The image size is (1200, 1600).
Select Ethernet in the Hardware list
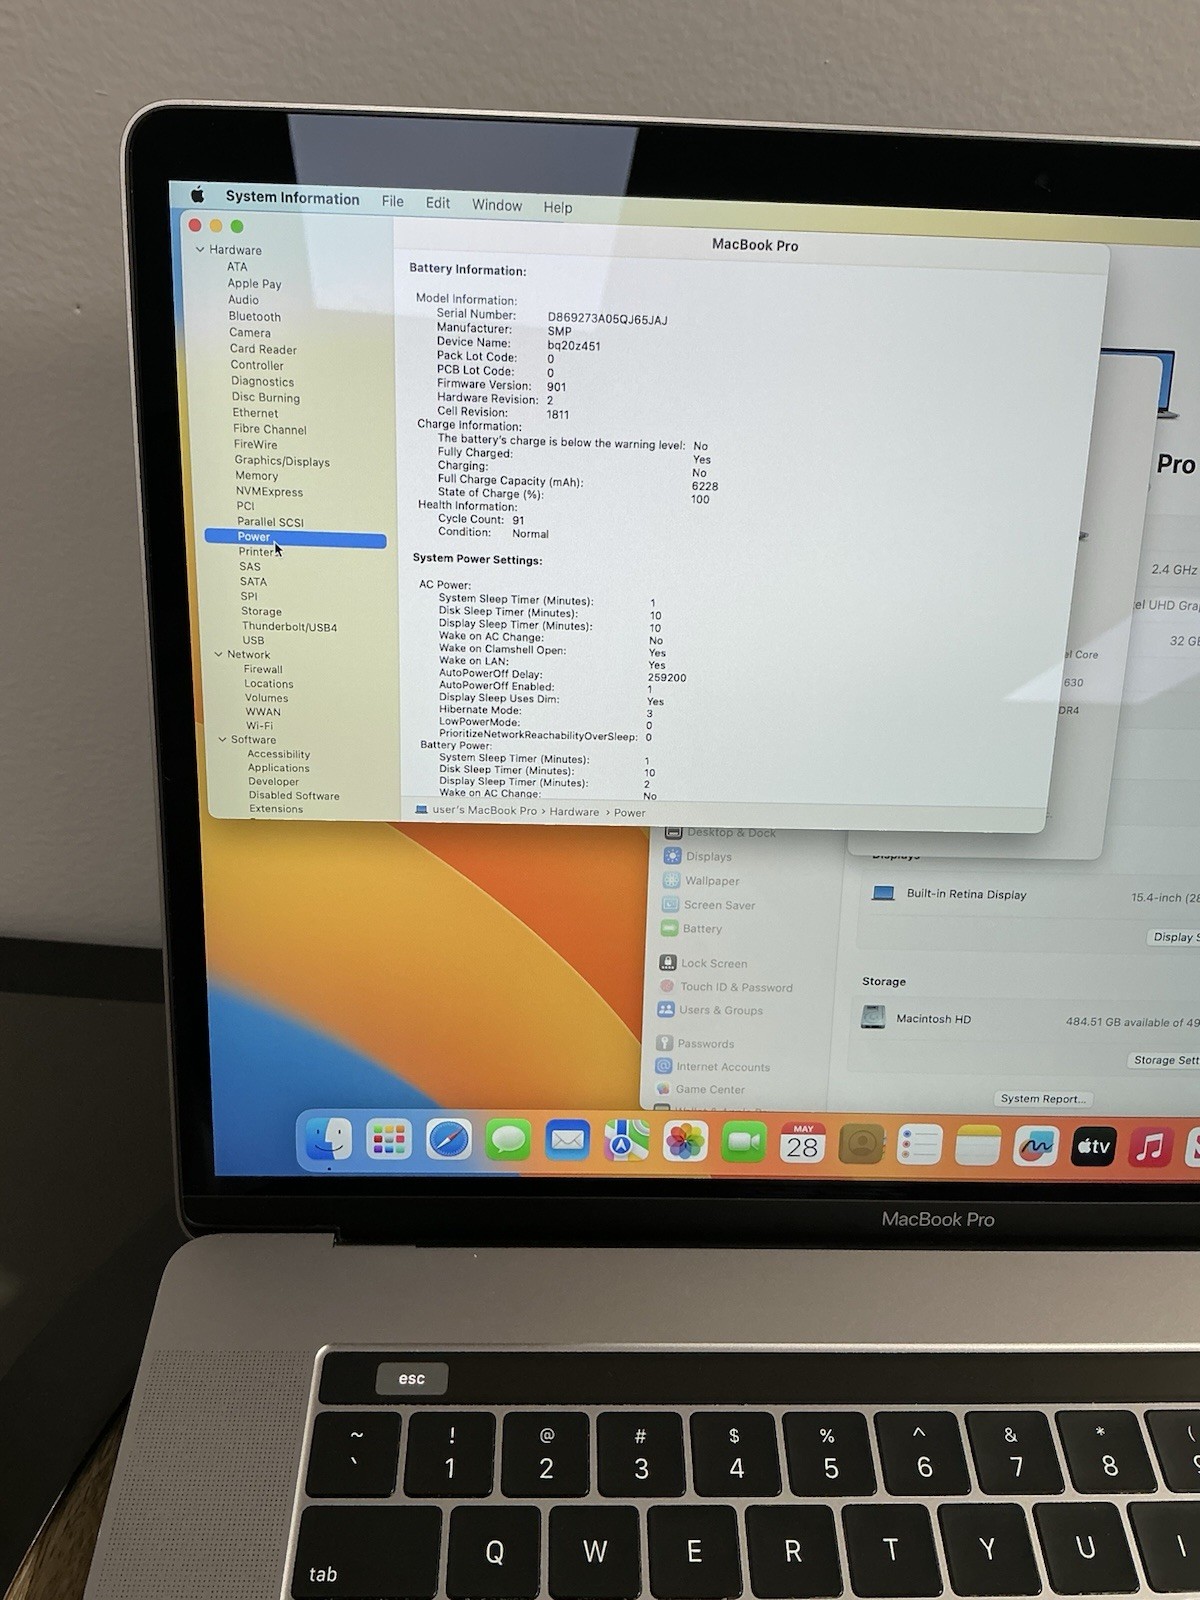coord(255,413)
